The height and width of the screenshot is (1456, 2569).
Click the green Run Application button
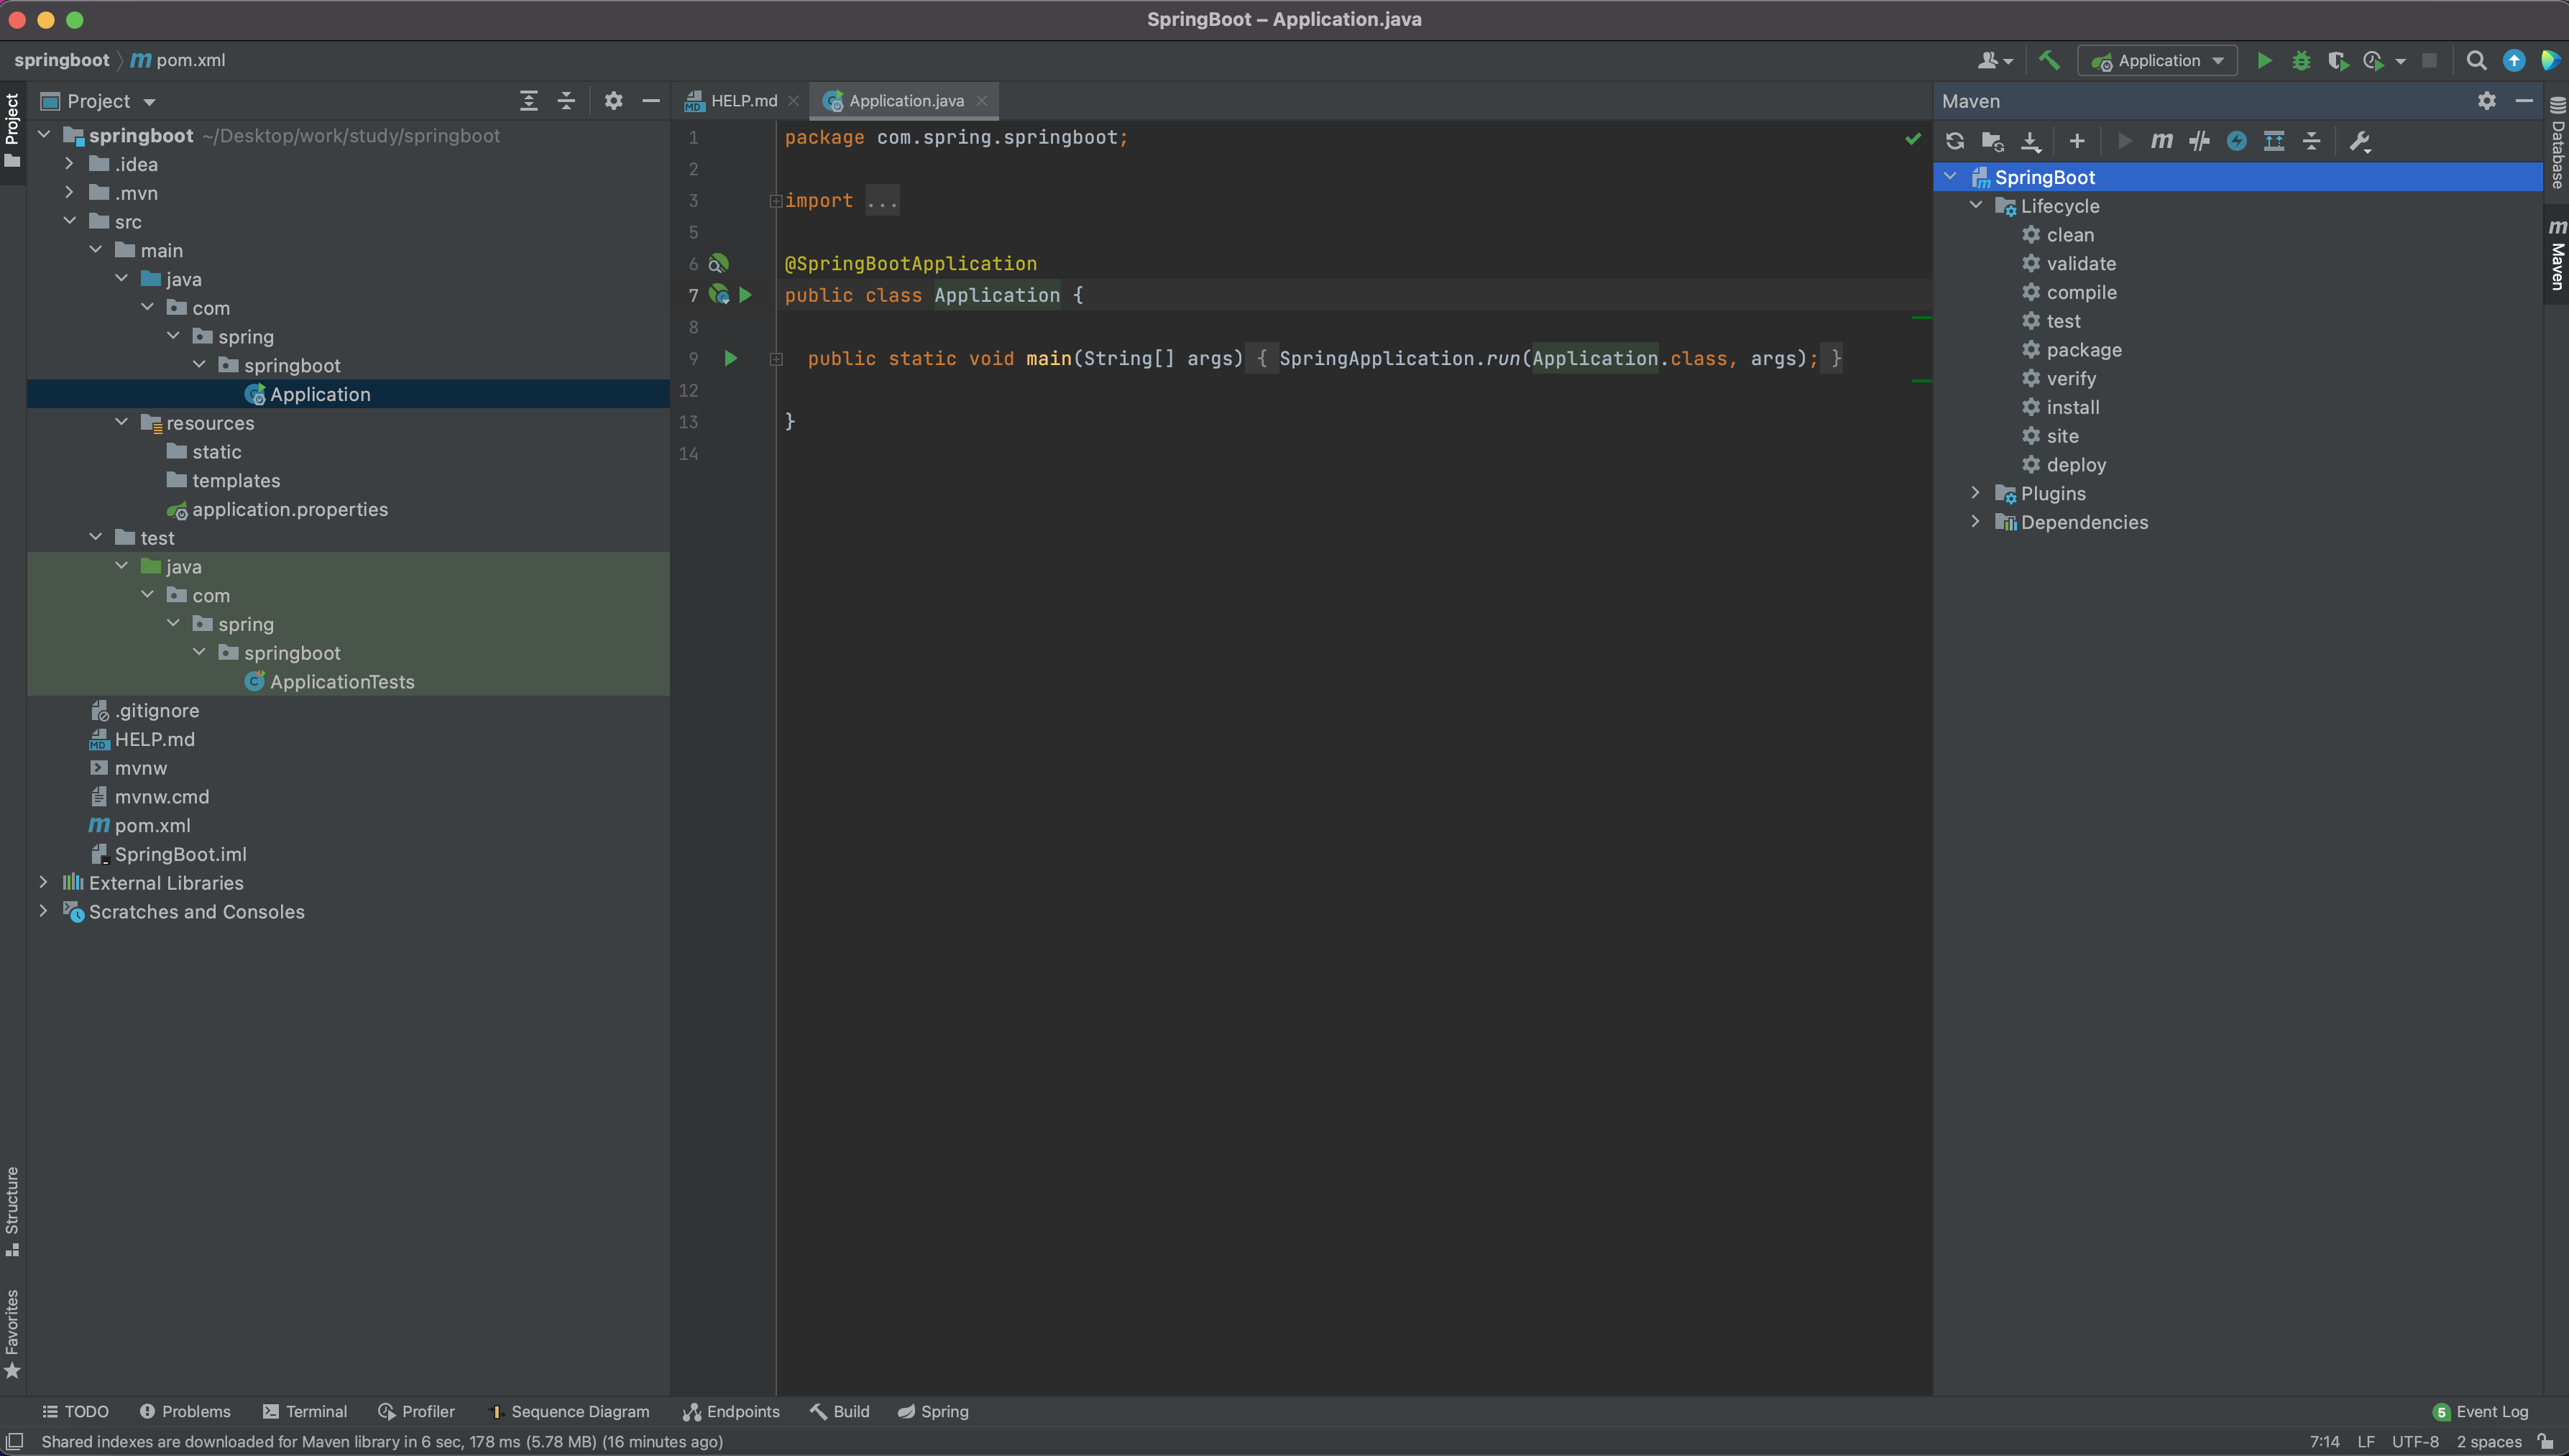click(x=2264, y=60)
